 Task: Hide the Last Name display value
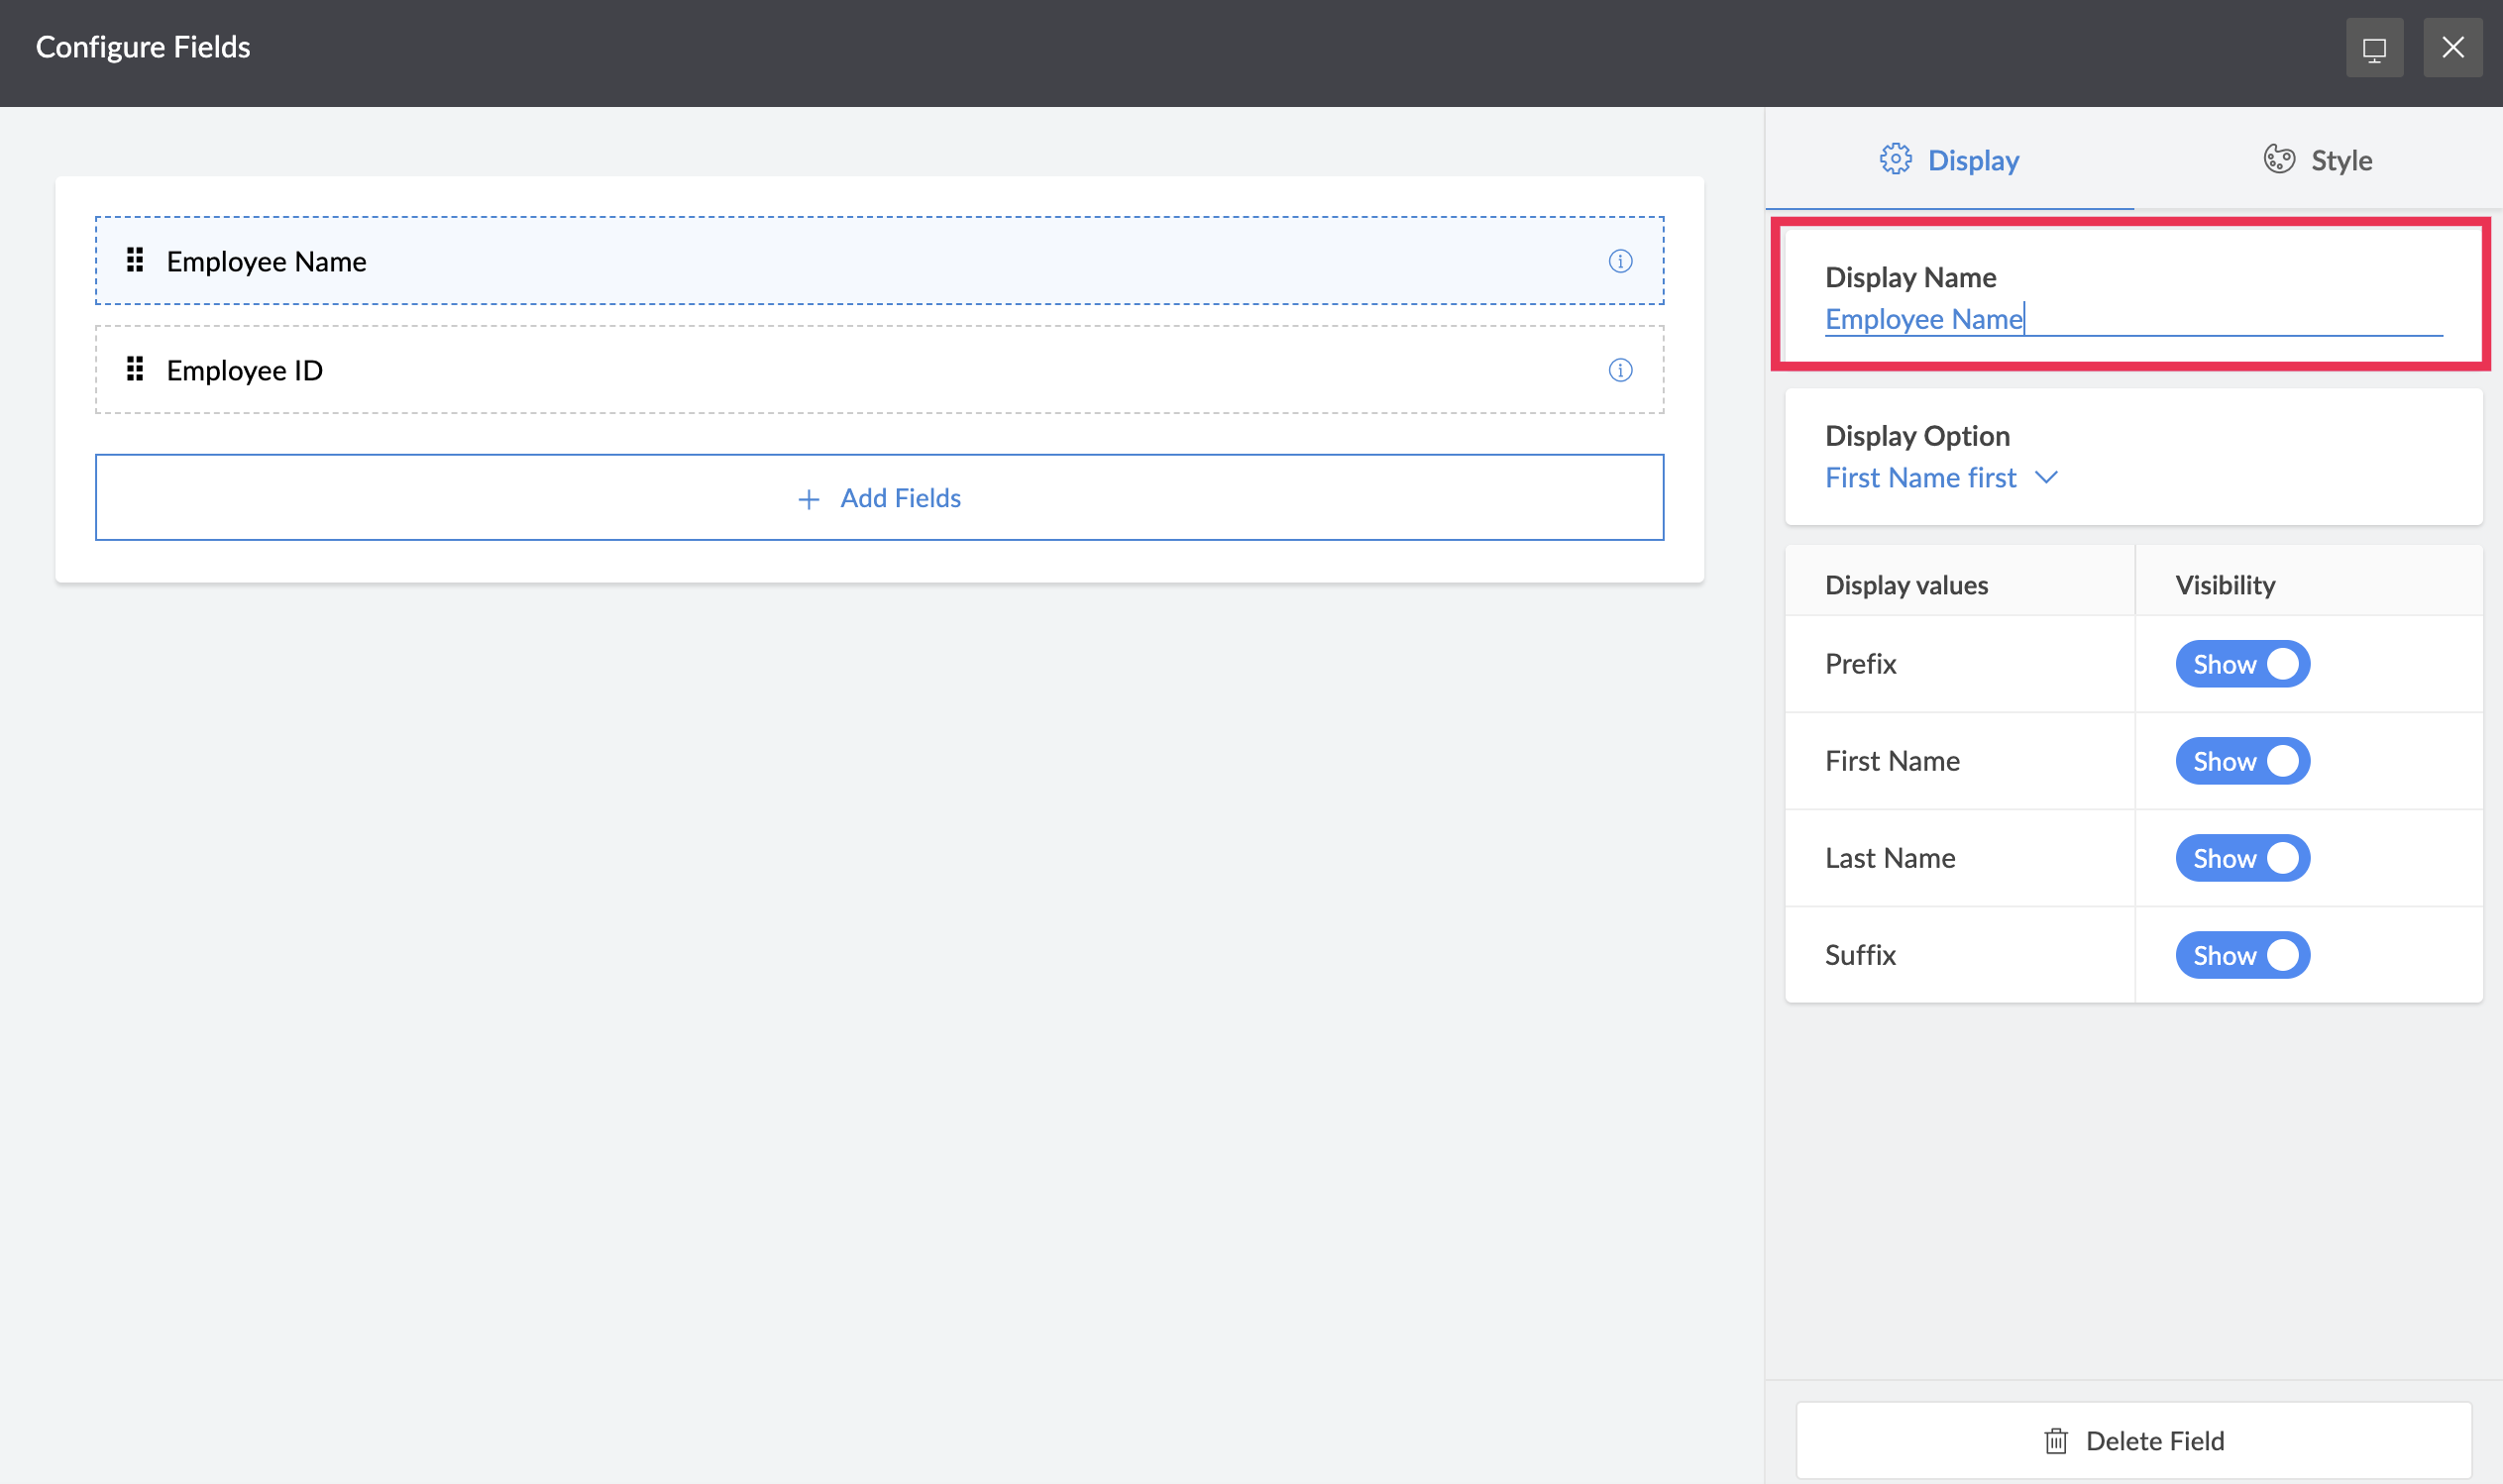2242,858
